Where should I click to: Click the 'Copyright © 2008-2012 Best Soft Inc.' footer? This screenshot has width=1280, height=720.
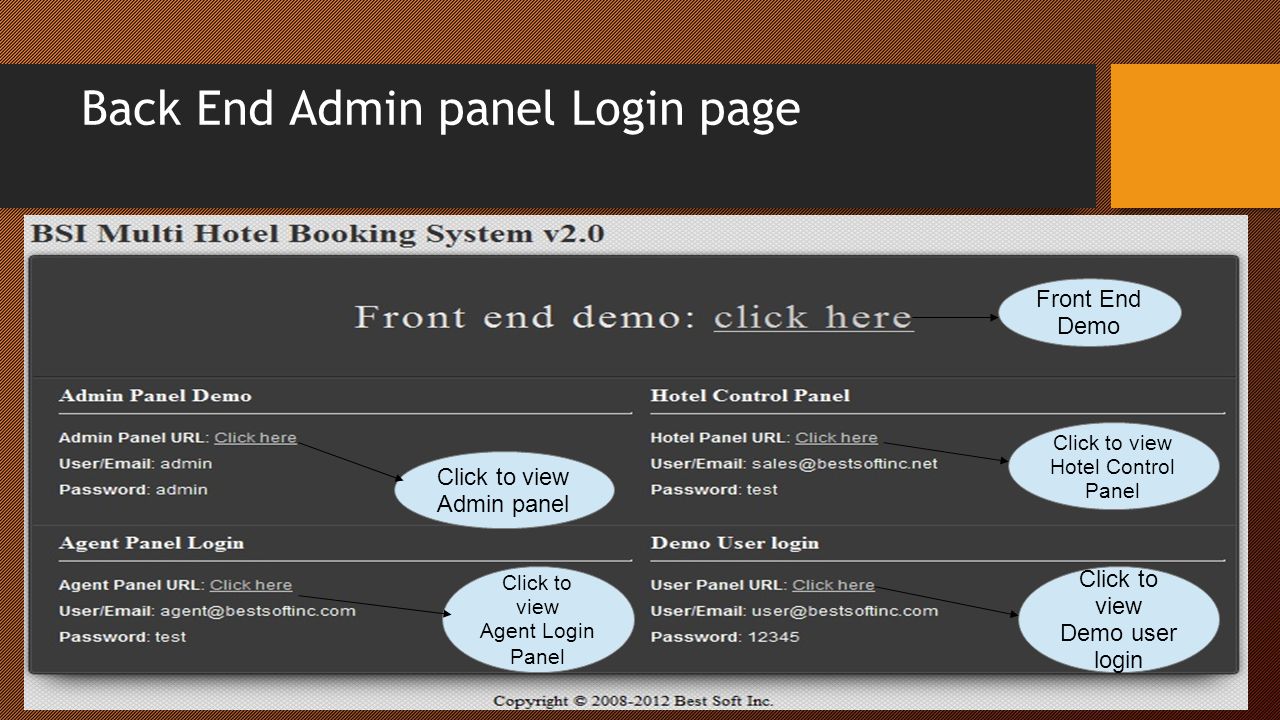[633, 700]
